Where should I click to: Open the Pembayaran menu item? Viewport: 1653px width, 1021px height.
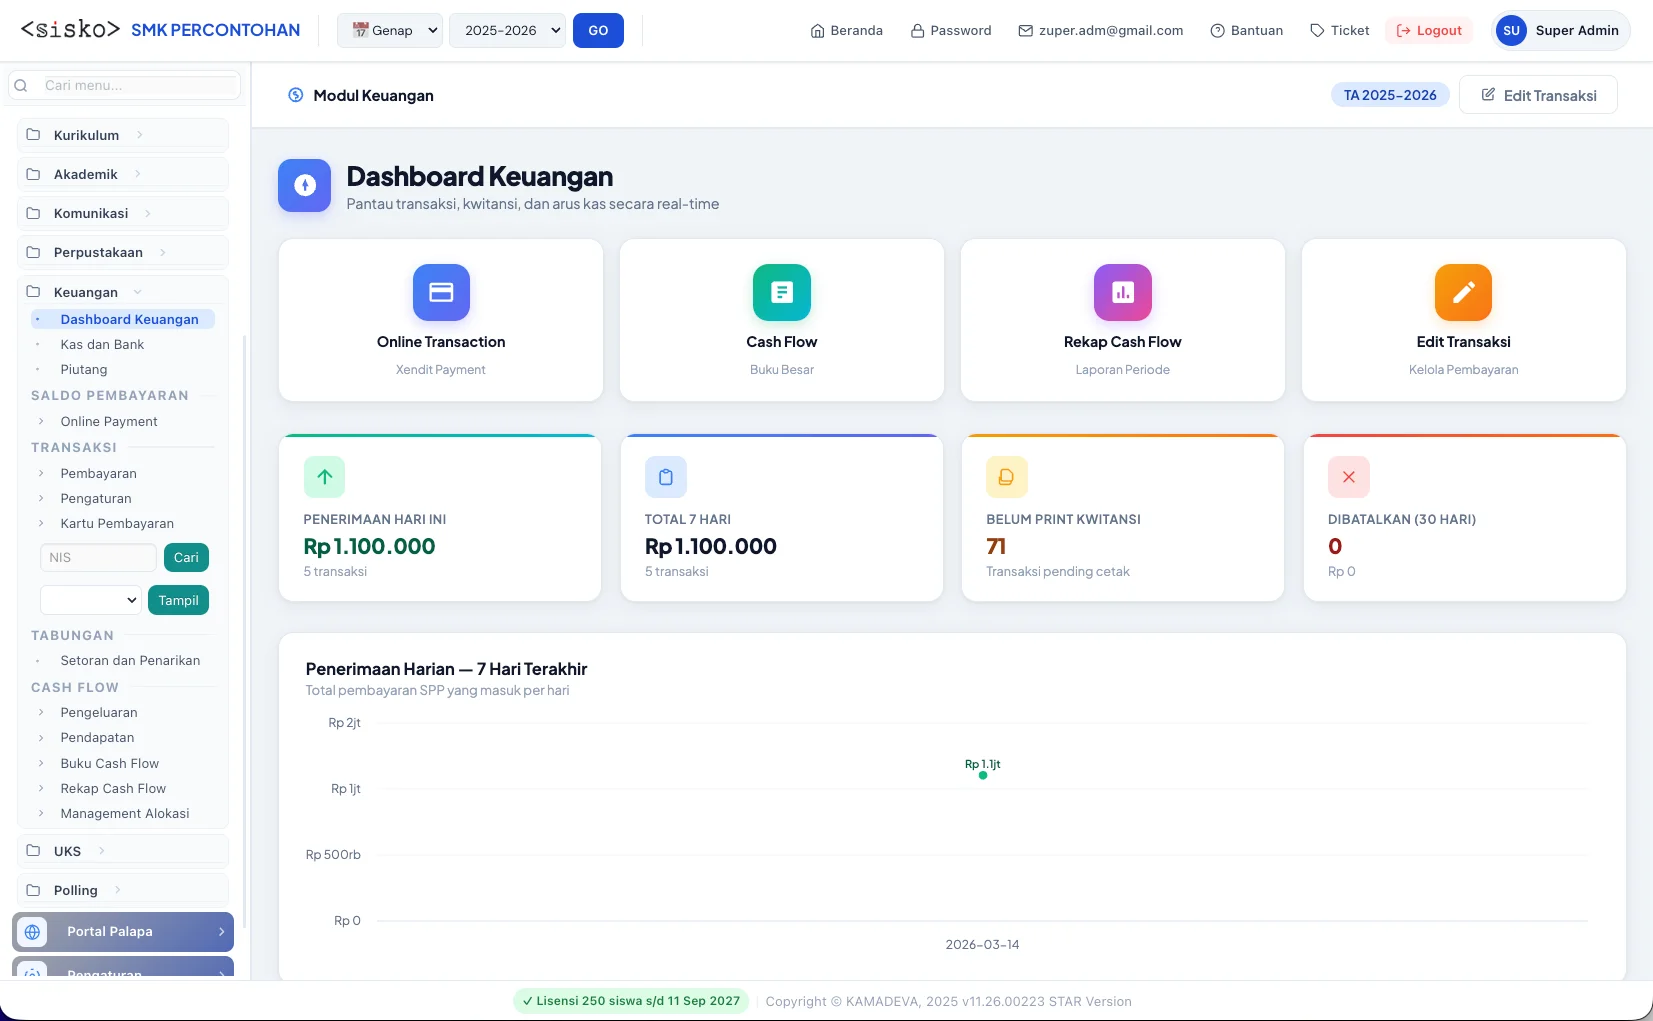tap(98, 473)
